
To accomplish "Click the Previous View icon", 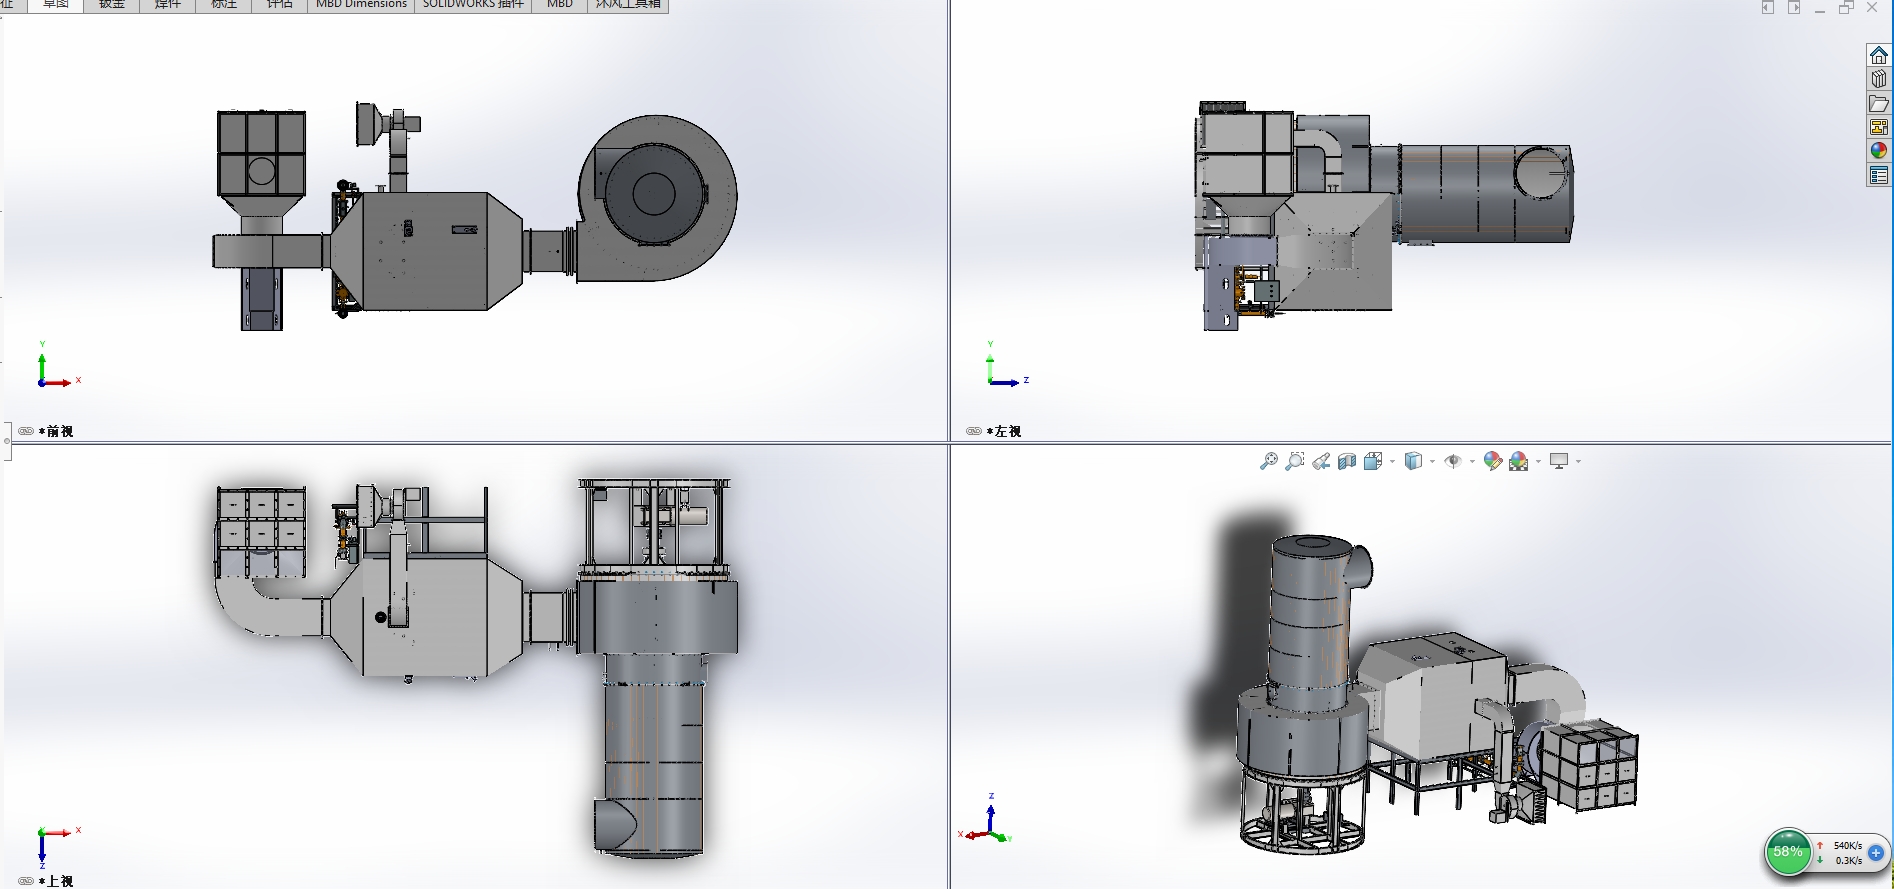I will [1321, 461].
